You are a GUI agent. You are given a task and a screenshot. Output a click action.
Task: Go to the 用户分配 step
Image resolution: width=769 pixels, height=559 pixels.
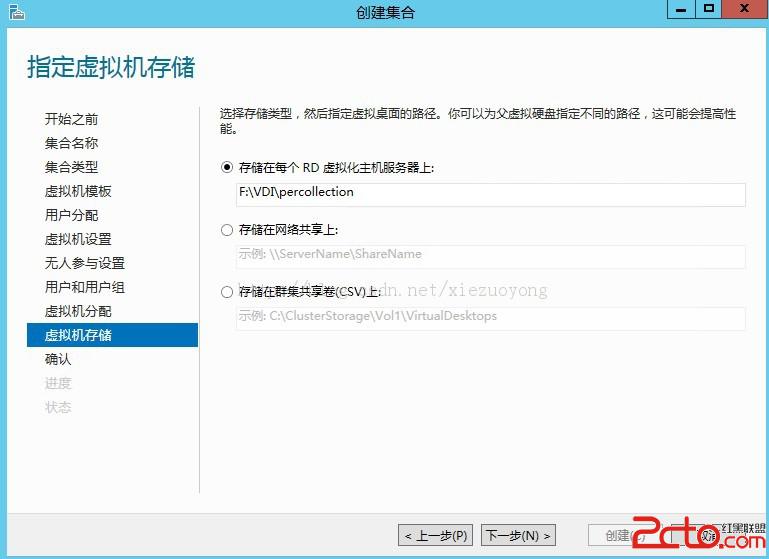(71, 215)
